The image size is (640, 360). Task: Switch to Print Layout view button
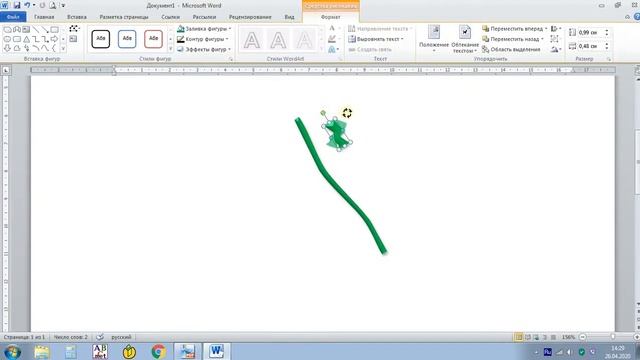coord(519,337)
